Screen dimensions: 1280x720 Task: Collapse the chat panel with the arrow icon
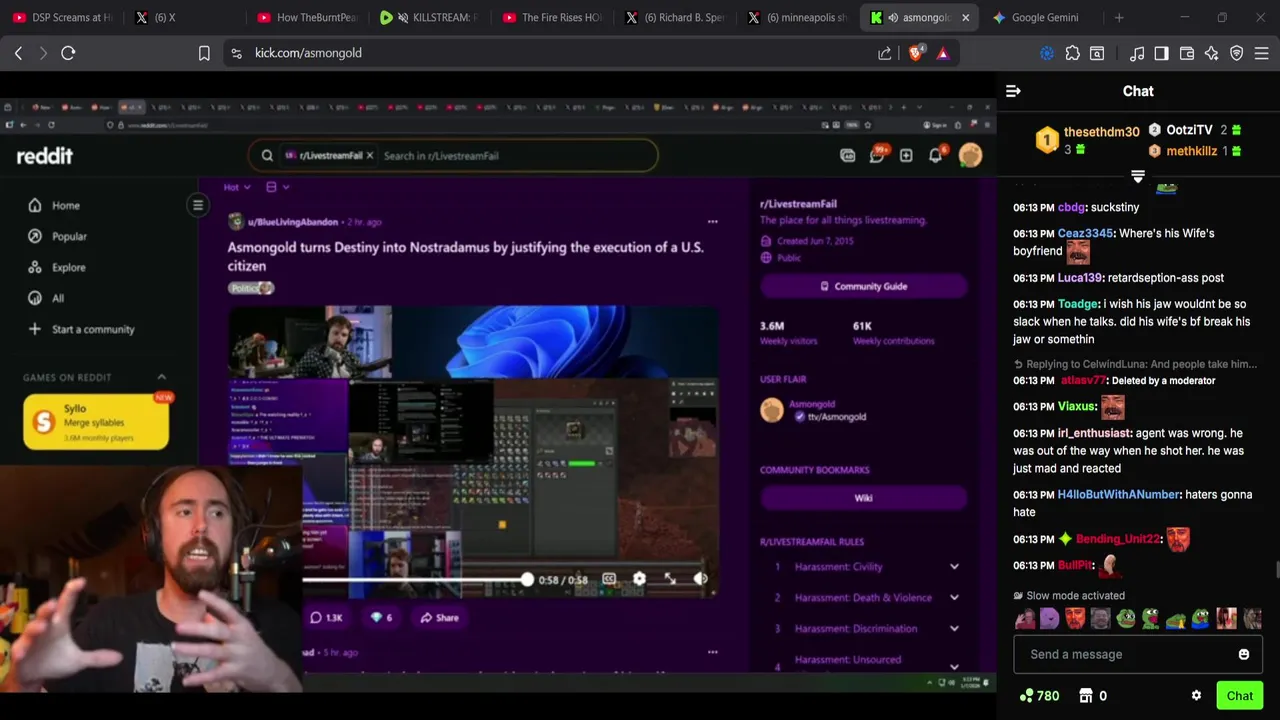point(1013,91)
